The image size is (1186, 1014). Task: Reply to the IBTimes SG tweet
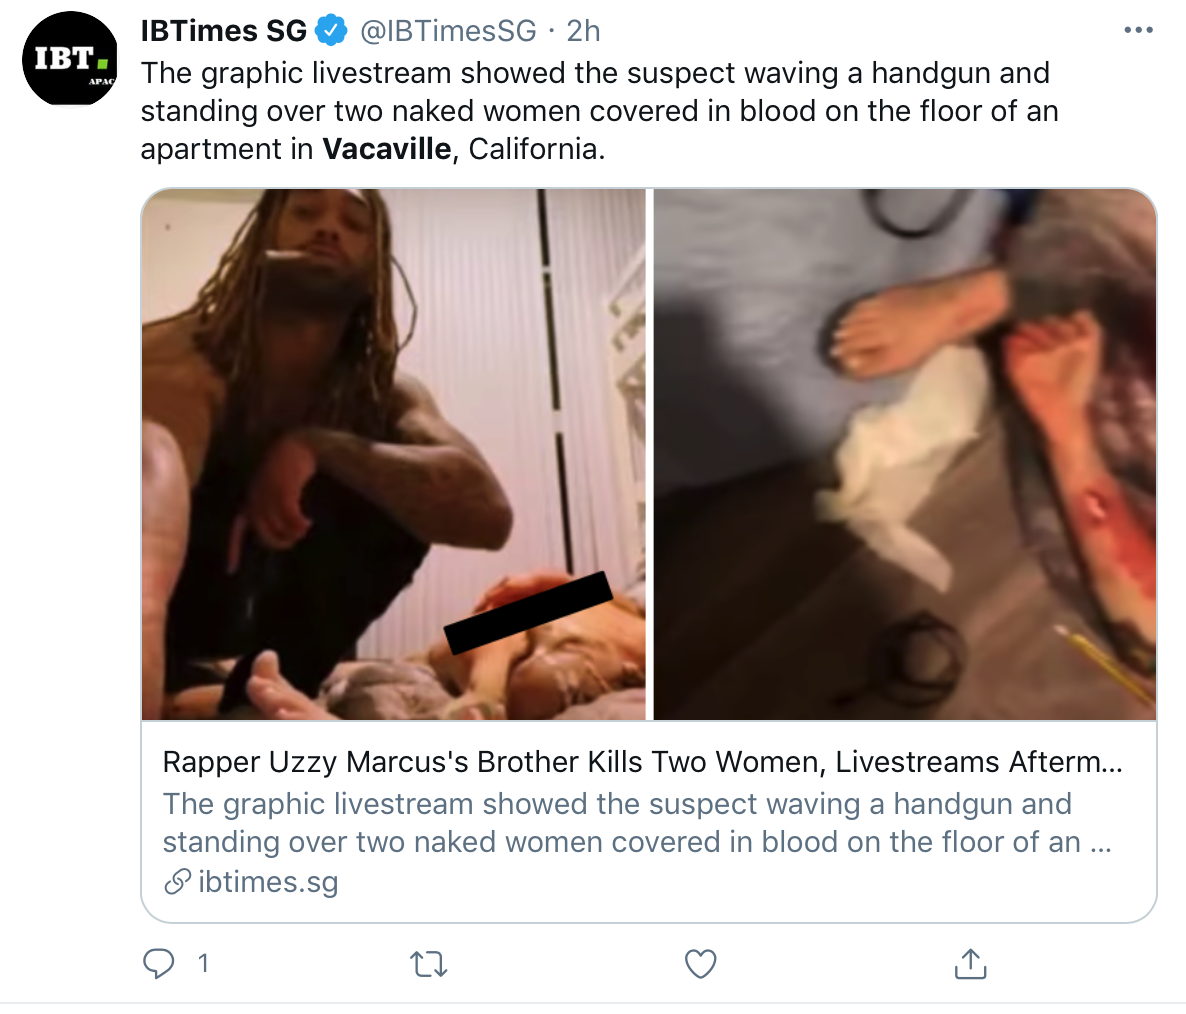[x=159, y=963]
